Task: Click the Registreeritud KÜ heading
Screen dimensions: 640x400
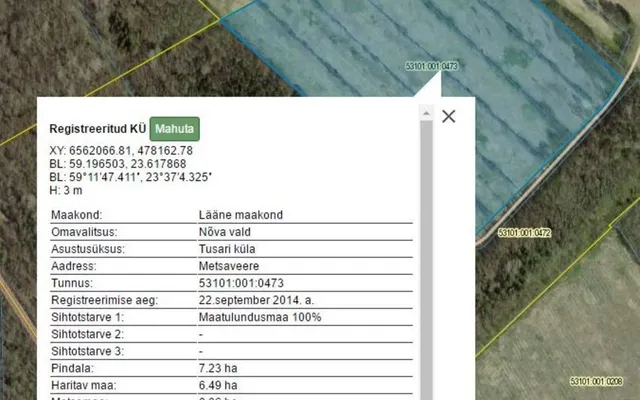Action: pos(98,129)
